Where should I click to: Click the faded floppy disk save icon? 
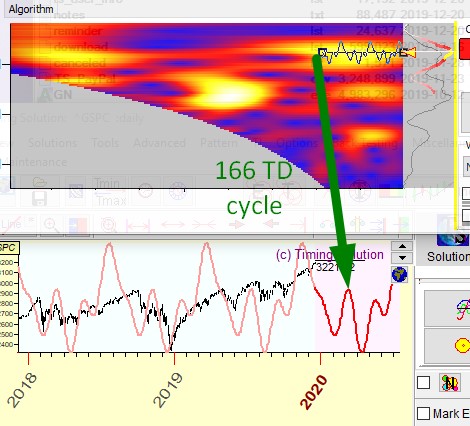[39, 199]
